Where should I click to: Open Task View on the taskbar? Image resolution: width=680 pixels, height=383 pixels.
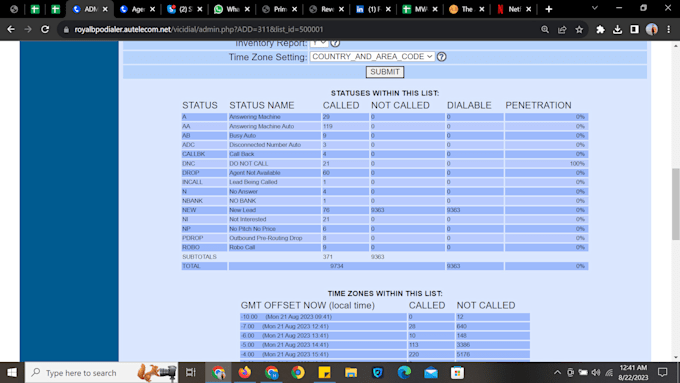[191, 373]
